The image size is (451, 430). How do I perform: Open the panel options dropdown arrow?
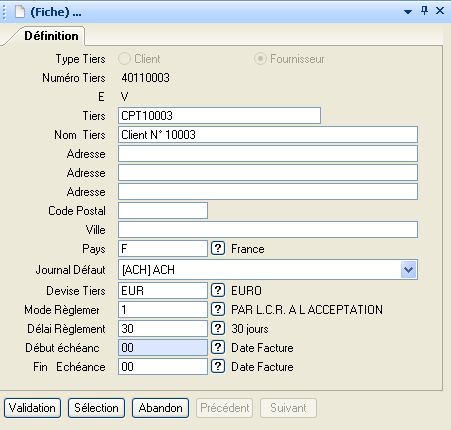tap(408, 12)
